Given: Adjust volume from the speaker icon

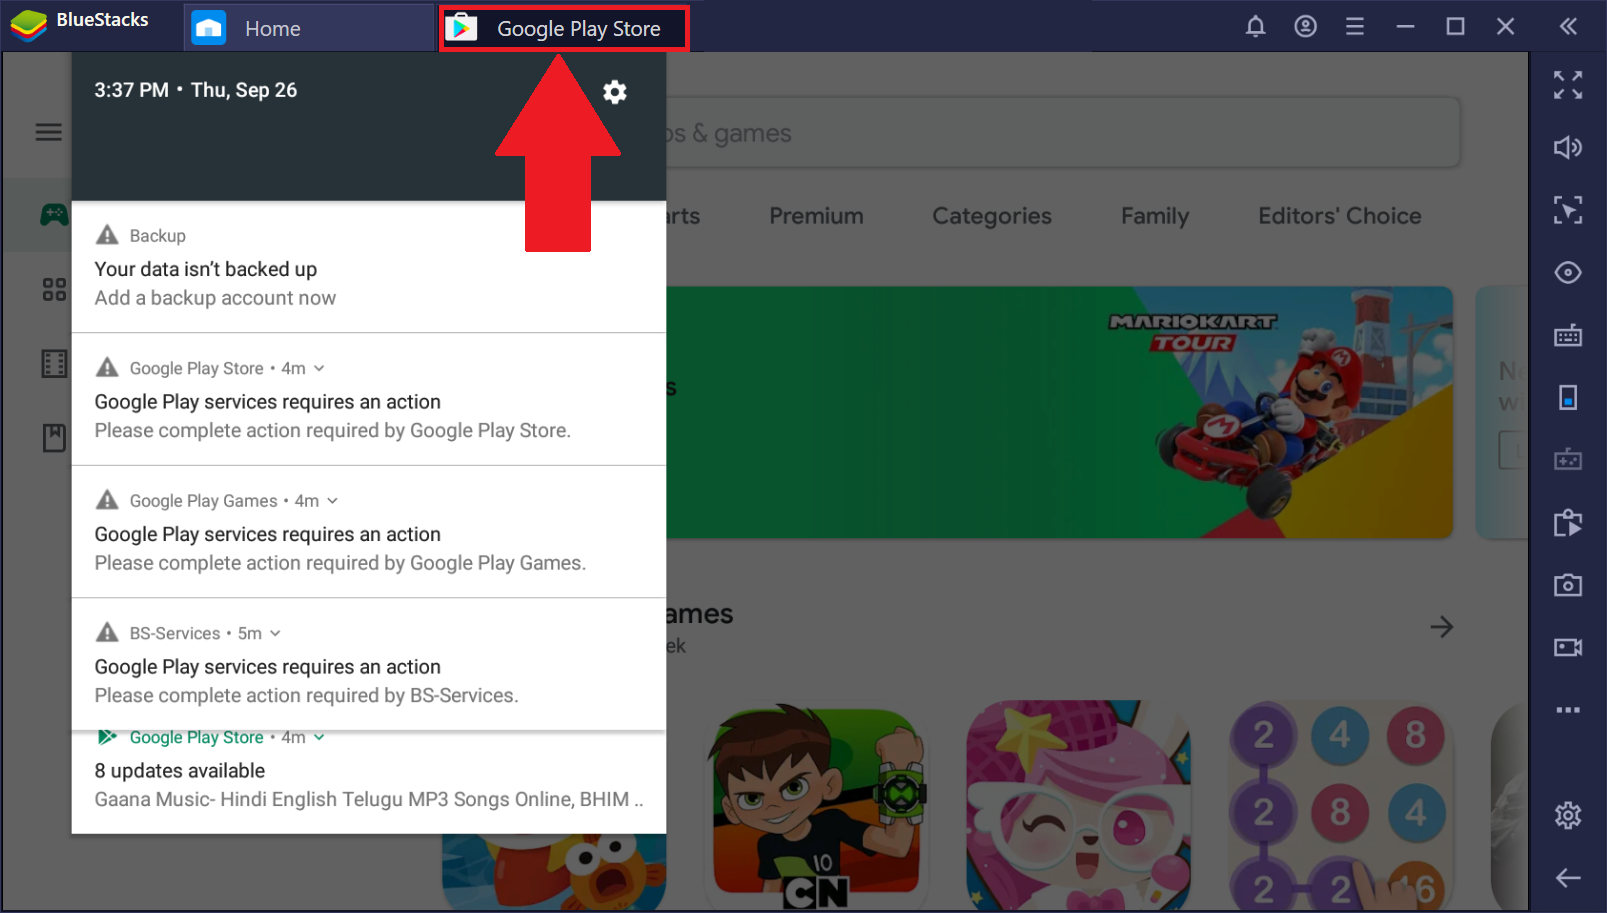Looking at the screenshot, I should point(1568,148).
